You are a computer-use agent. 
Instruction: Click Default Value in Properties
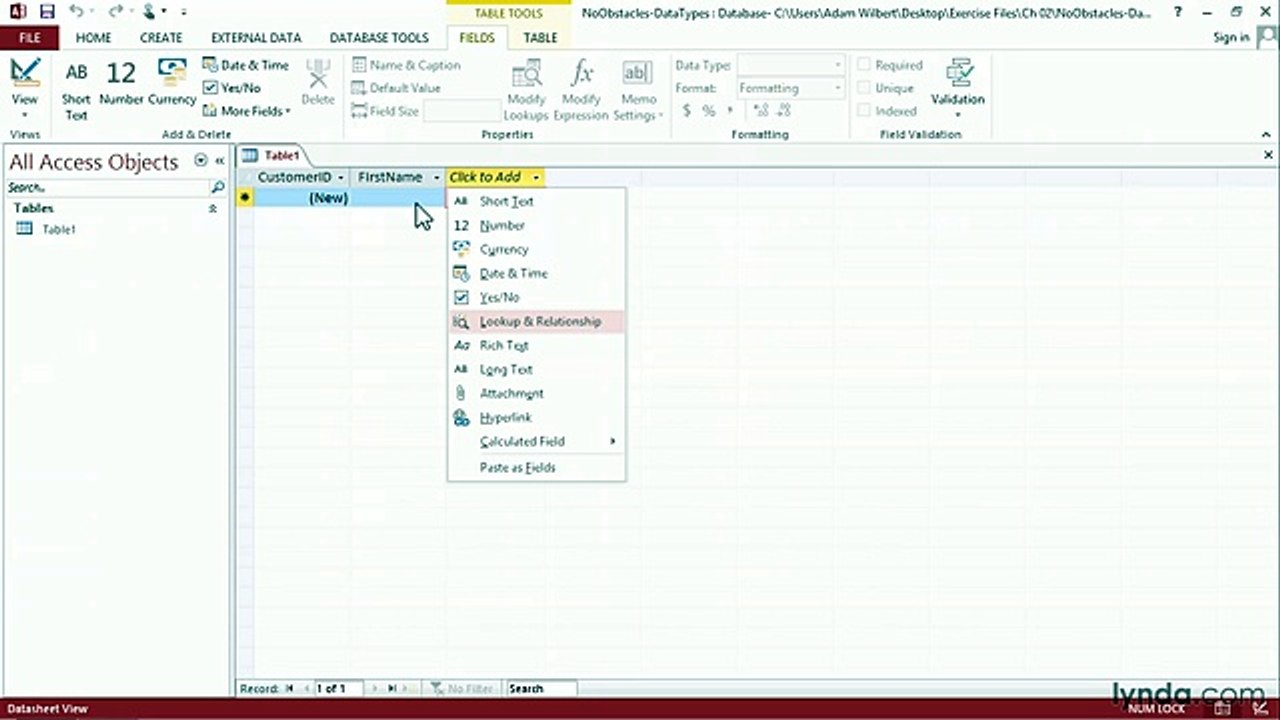point(396,88)
